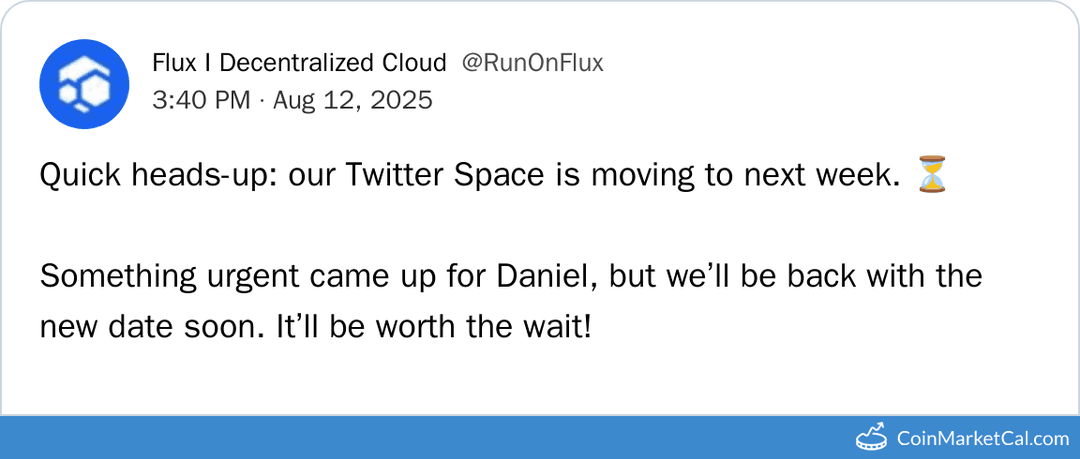Click the Flux blue hexagon profile avatar
This screenshot has height=459, width=1080.
[x=84, y=84]
